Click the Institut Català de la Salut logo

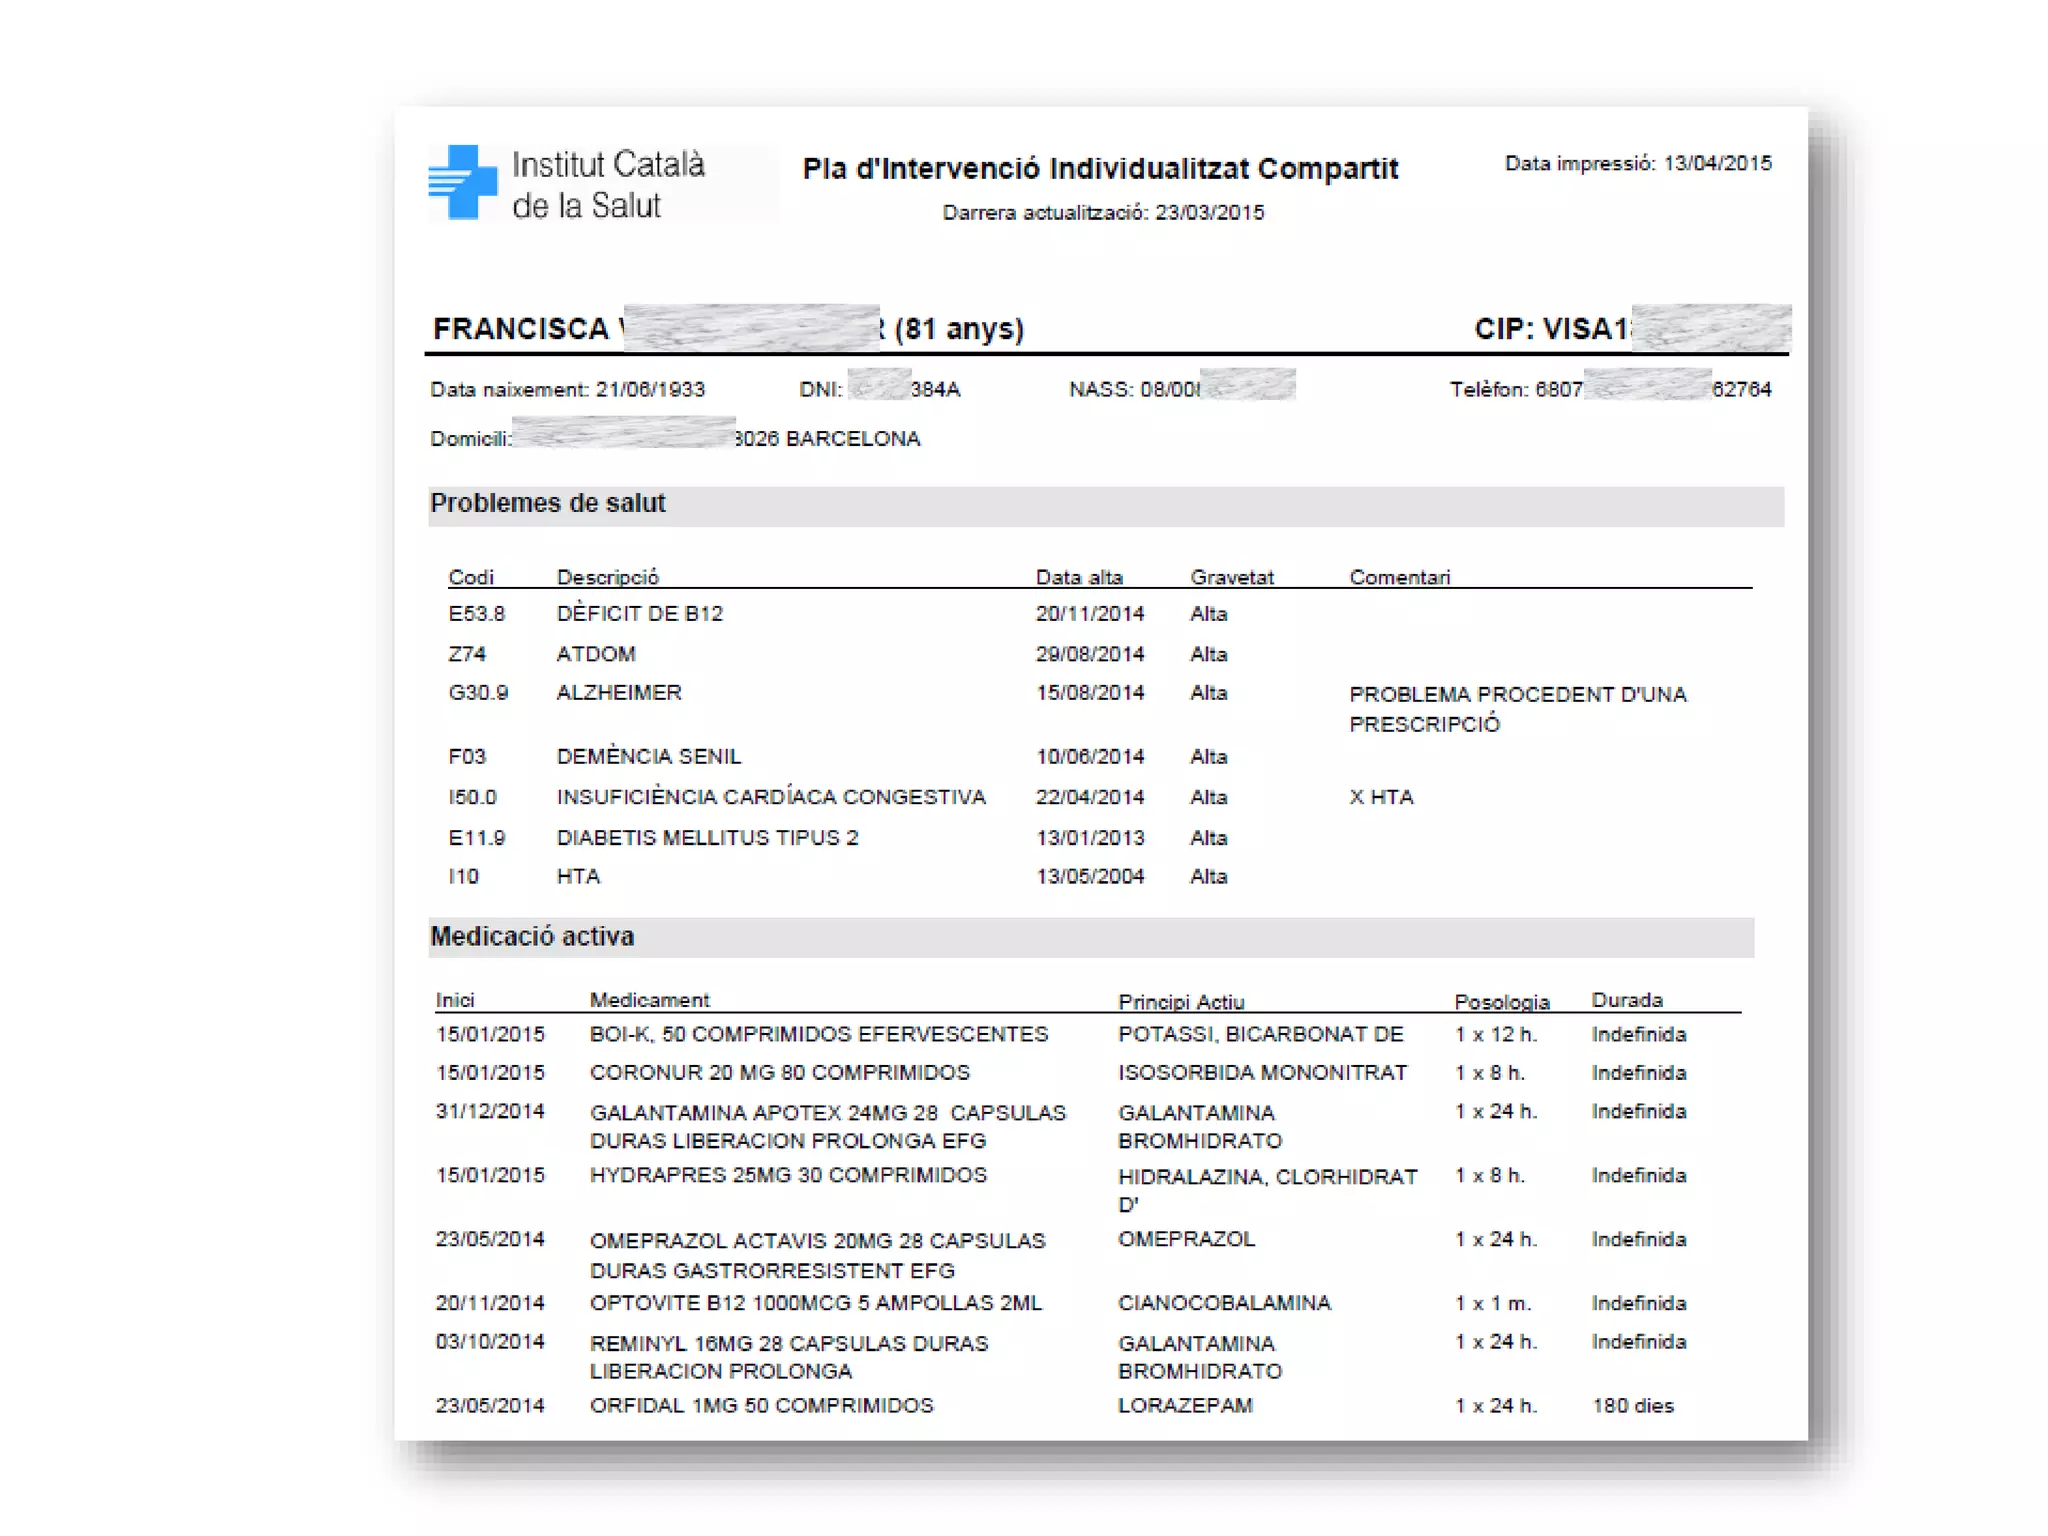click(x=568, y=184)
